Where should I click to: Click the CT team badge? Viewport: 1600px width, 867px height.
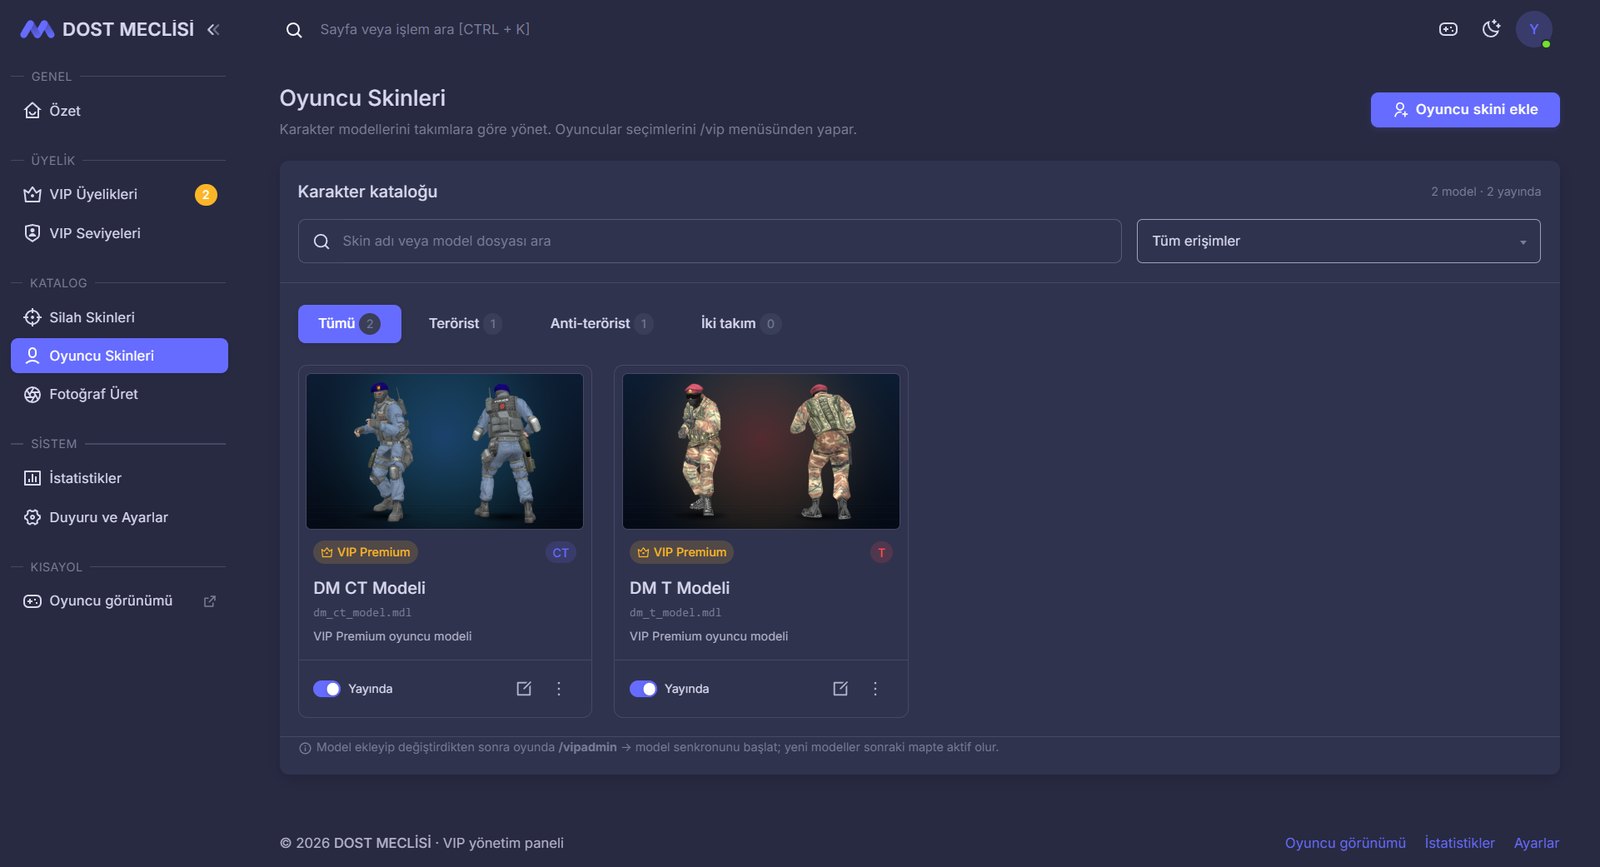point(561,553)
